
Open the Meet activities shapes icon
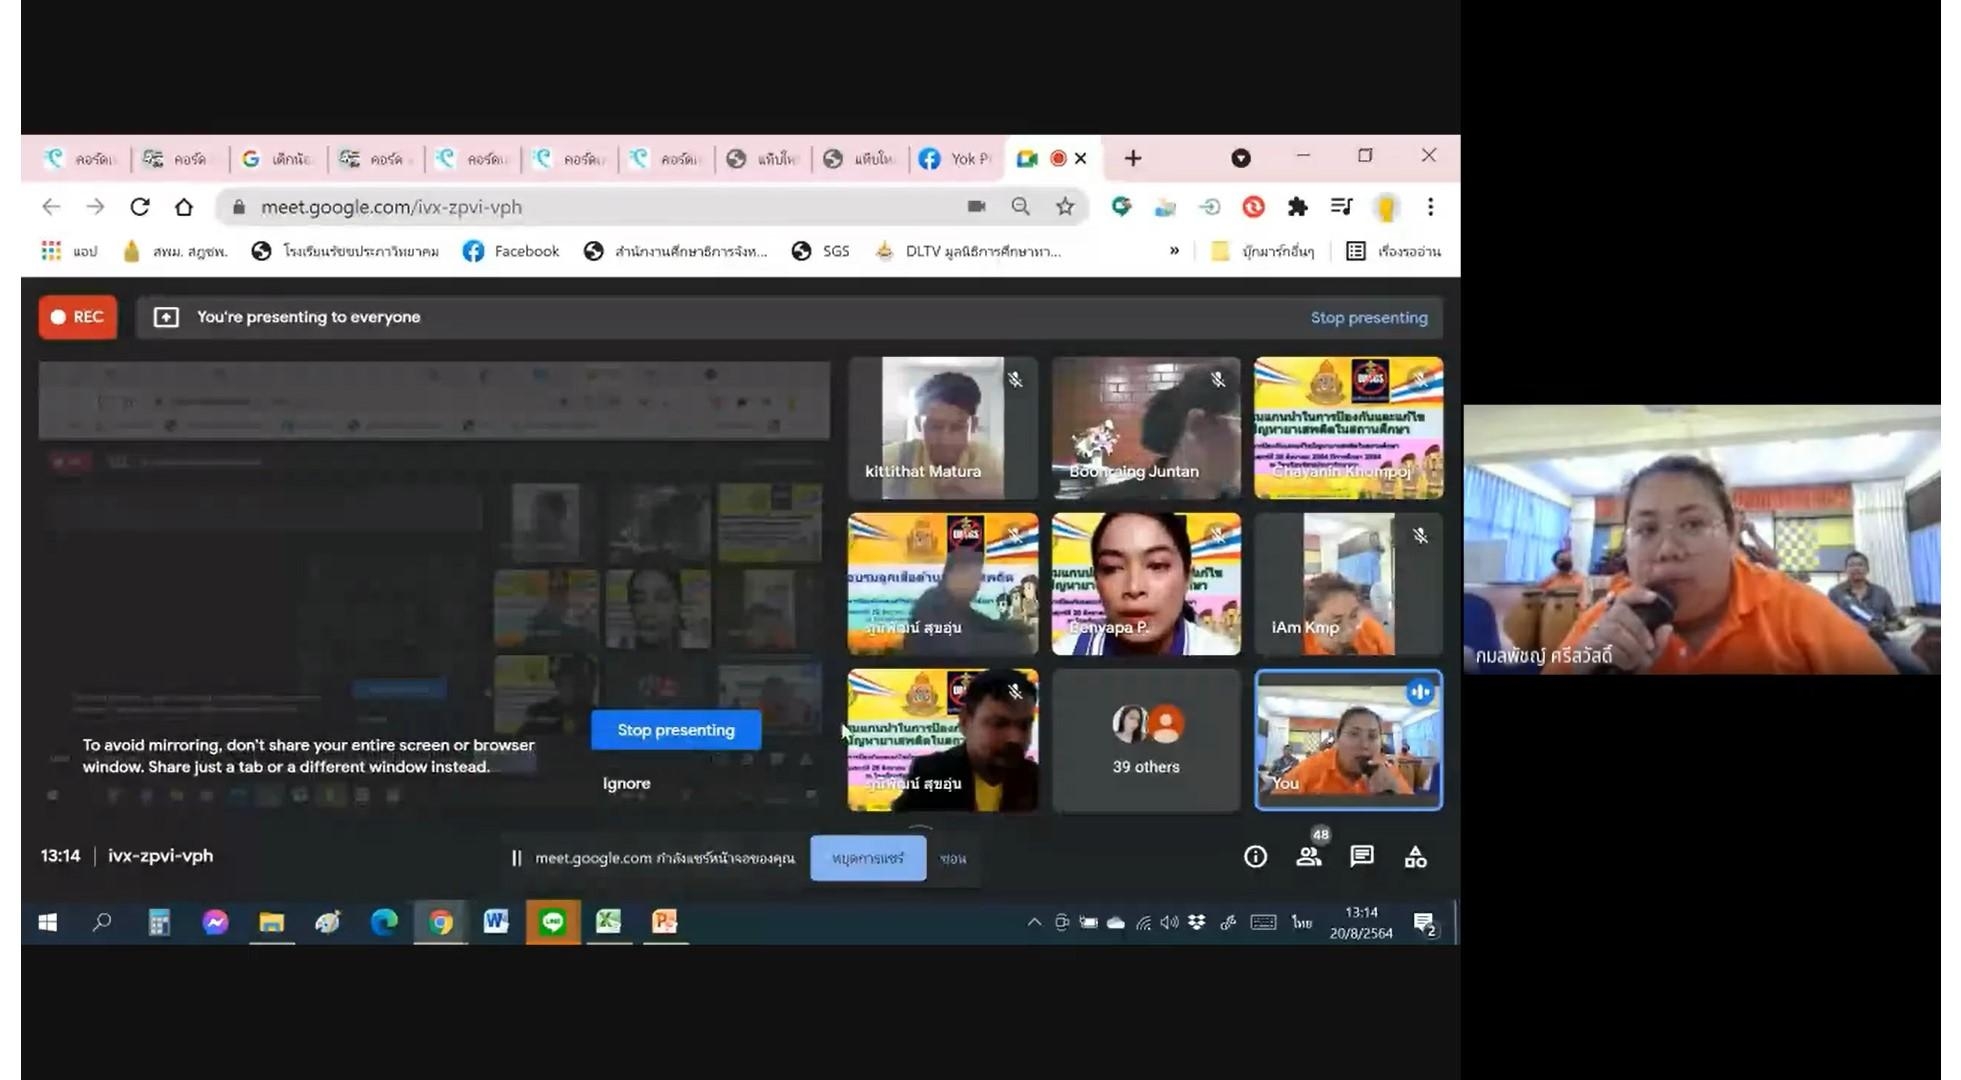tap(1415, 857)
